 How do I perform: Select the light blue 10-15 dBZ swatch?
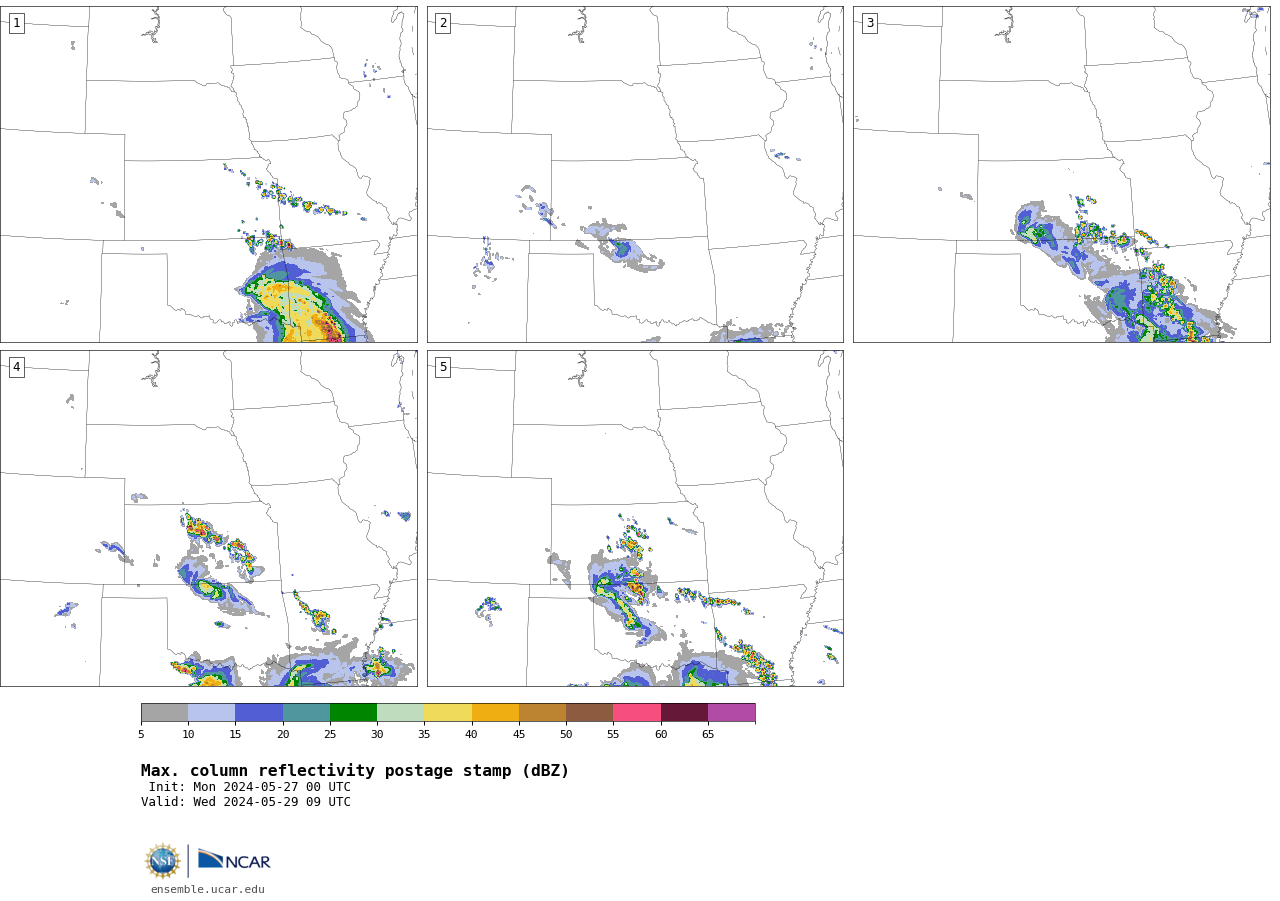point(211,713)
